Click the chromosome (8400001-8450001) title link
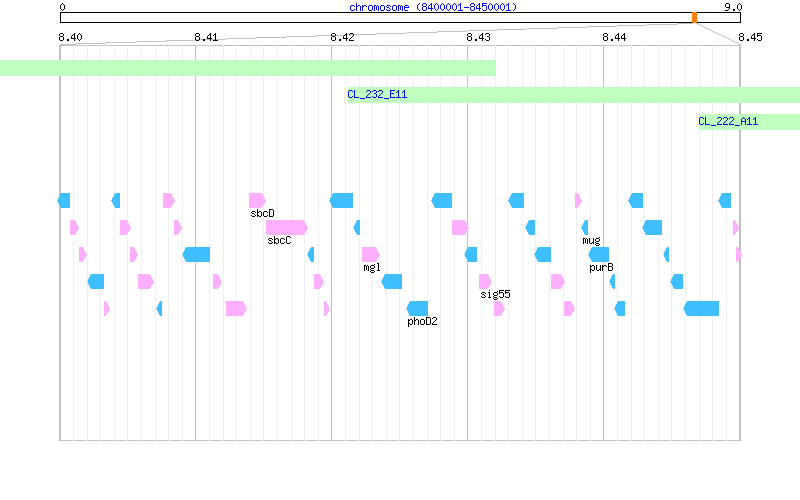Viewport: 800px width, 500px height. [x=433, y=7]
